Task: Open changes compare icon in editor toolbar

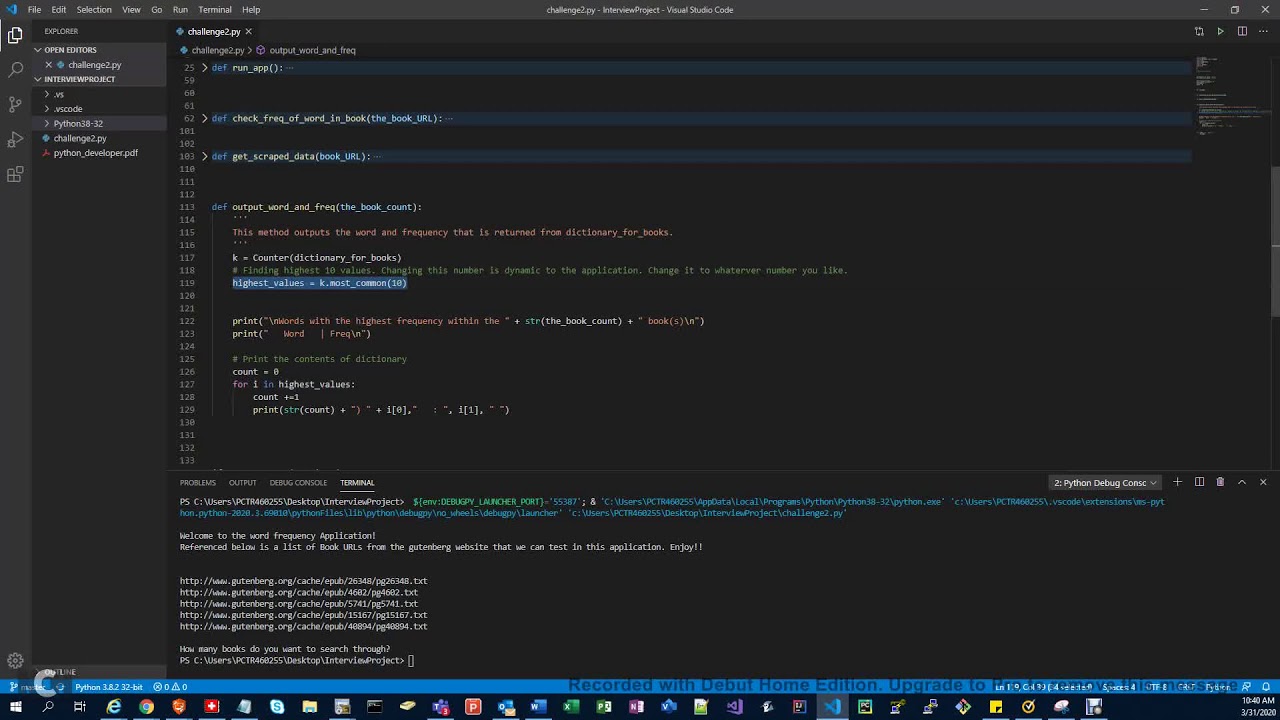Action: click(1199, 31)
